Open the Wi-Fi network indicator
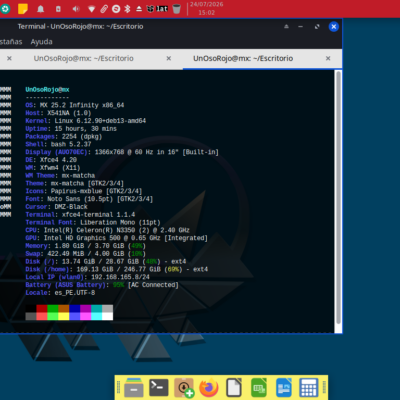The height and width of the screenshot is (400, 400). coord(92,9)
